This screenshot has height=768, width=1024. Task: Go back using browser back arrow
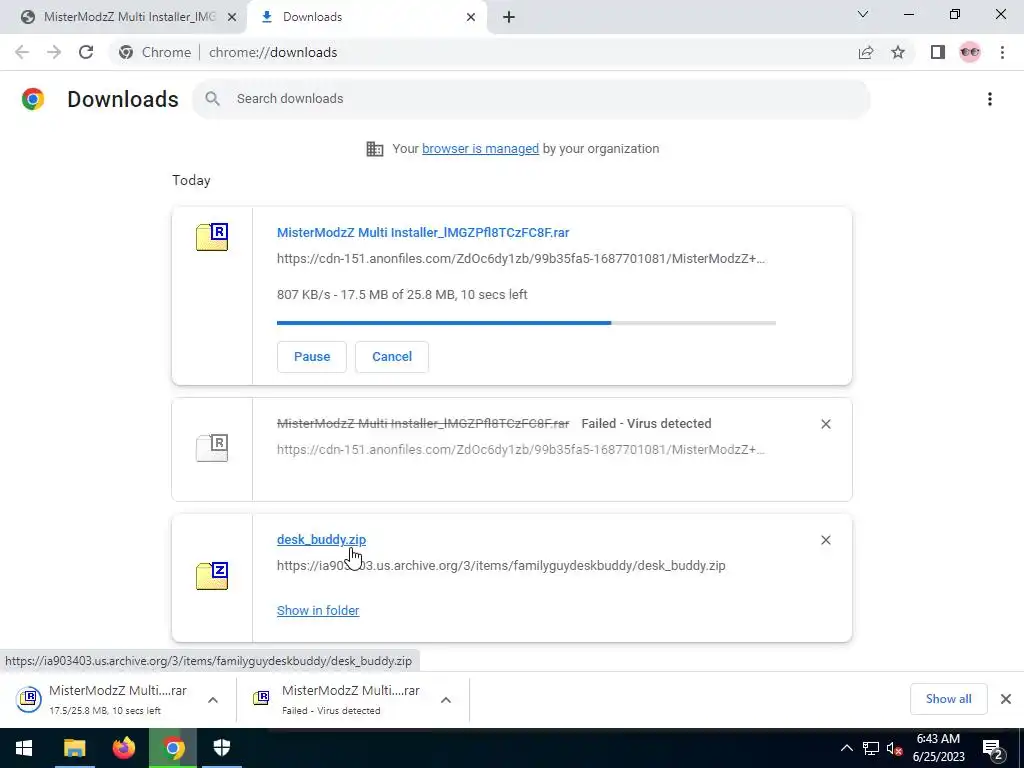22,52
